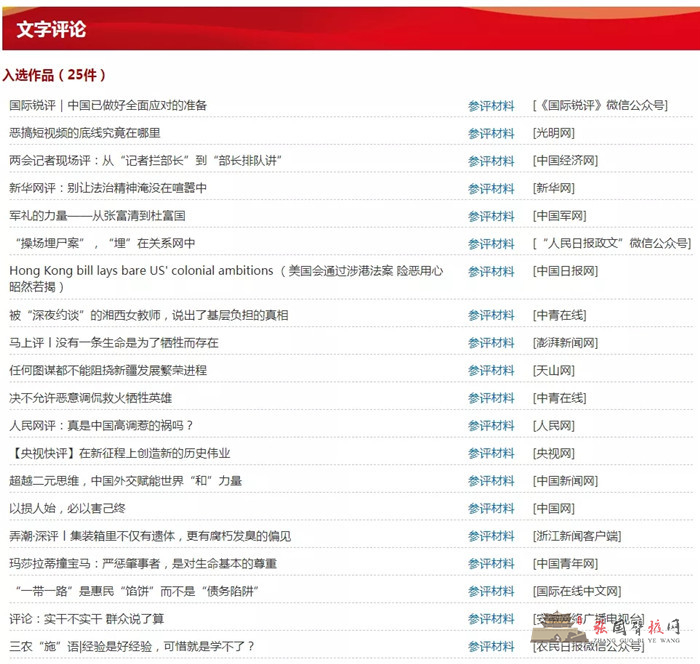
Task: Open 参评材料 for 马上评 没有一条生命 row
Action: tap(491, 343)
